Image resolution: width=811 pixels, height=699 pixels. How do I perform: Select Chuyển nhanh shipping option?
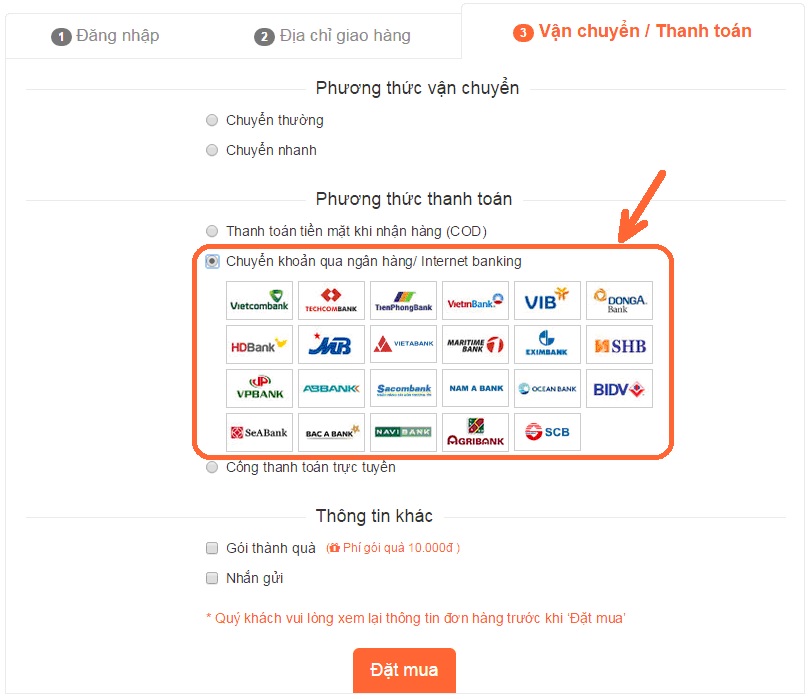tap(212, 150)
